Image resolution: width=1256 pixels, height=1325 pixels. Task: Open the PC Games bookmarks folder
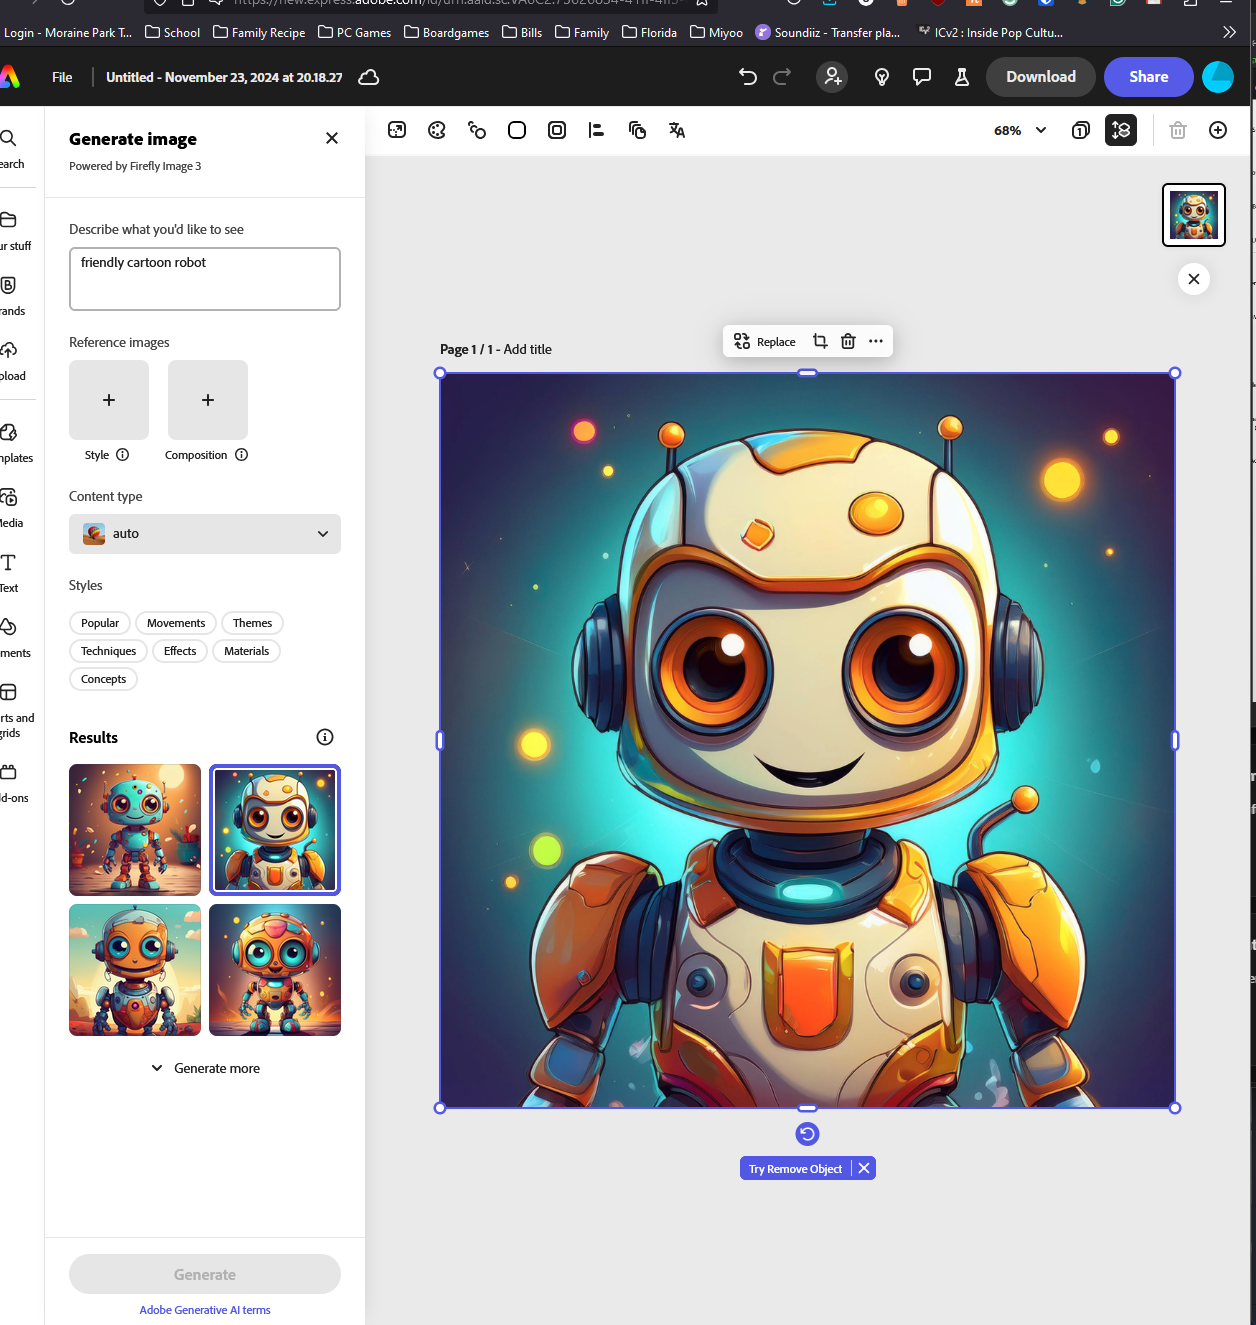(355, 32)
